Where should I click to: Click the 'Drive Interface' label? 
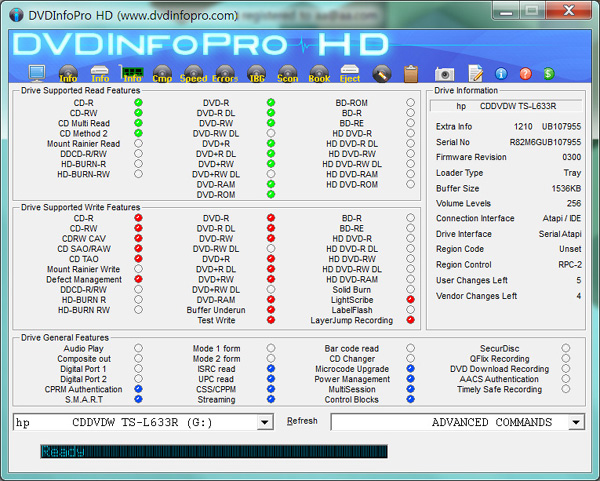click(464, 234)
